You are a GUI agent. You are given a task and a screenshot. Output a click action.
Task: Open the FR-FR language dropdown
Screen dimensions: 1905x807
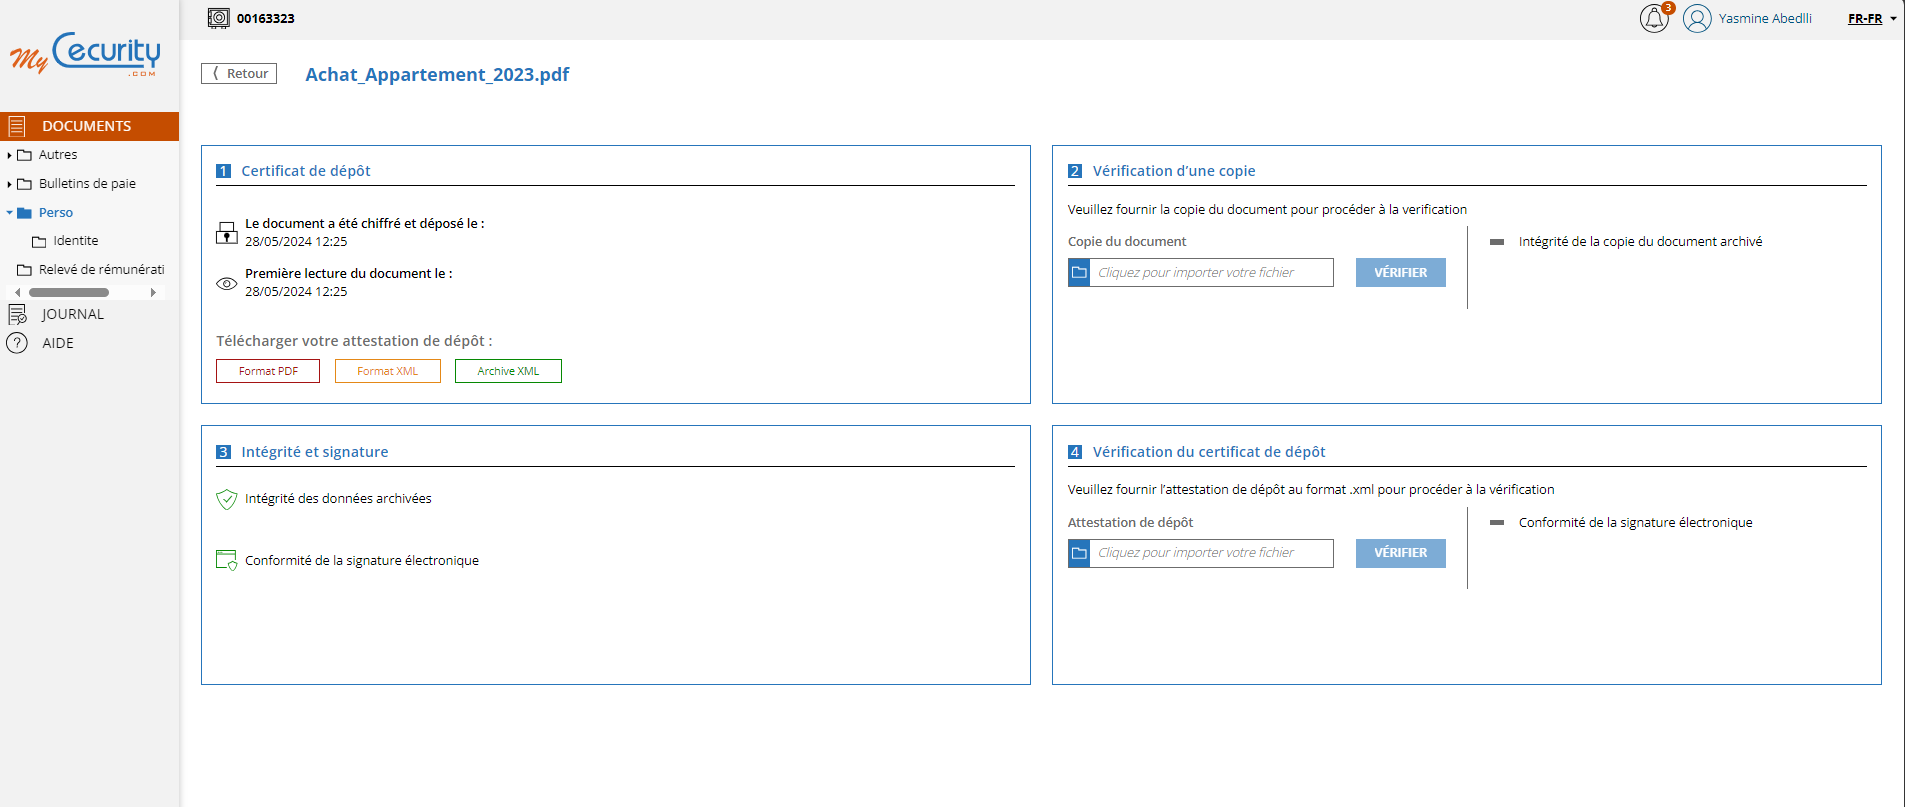pos(1872,19)
